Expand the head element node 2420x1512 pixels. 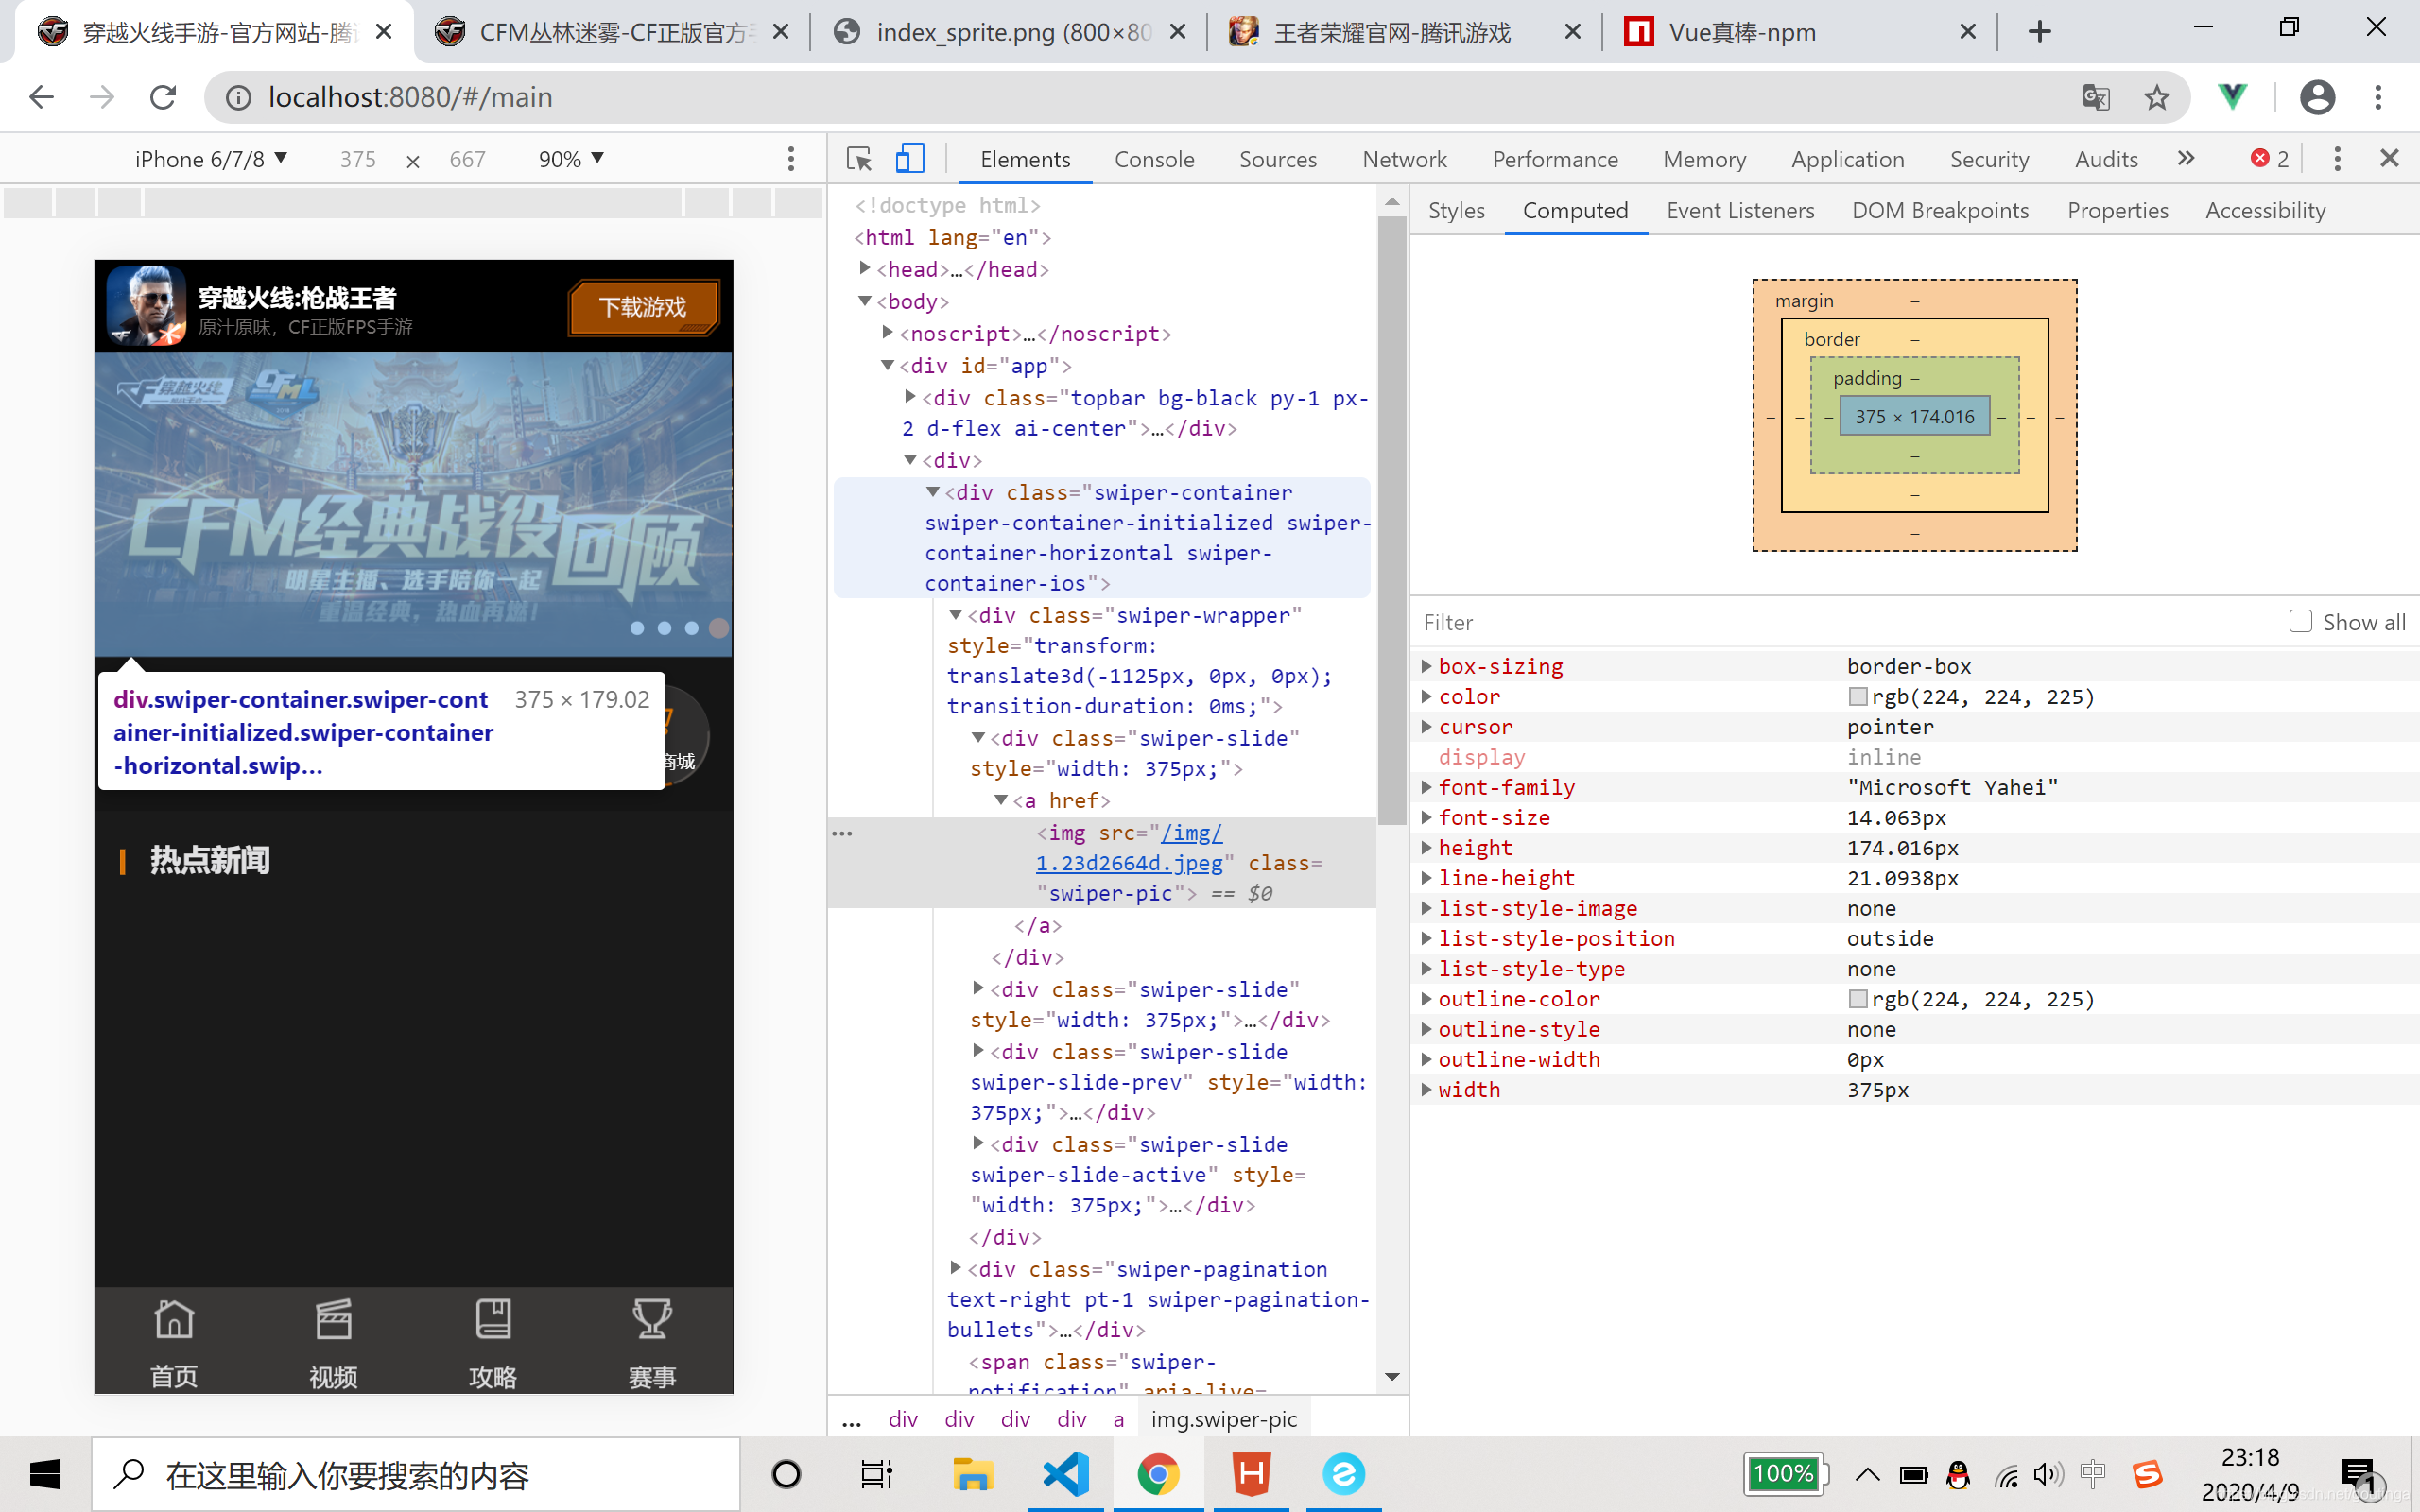(865, 268)
